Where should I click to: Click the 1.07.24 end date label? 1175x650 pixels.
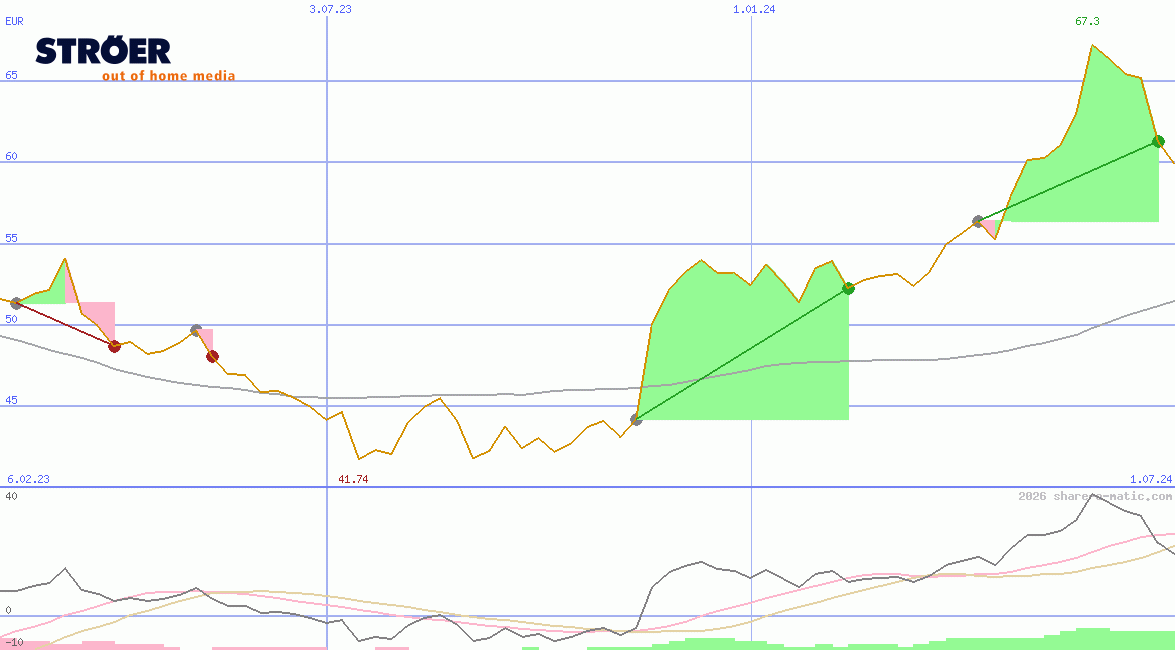click(x=1150, y=479)
